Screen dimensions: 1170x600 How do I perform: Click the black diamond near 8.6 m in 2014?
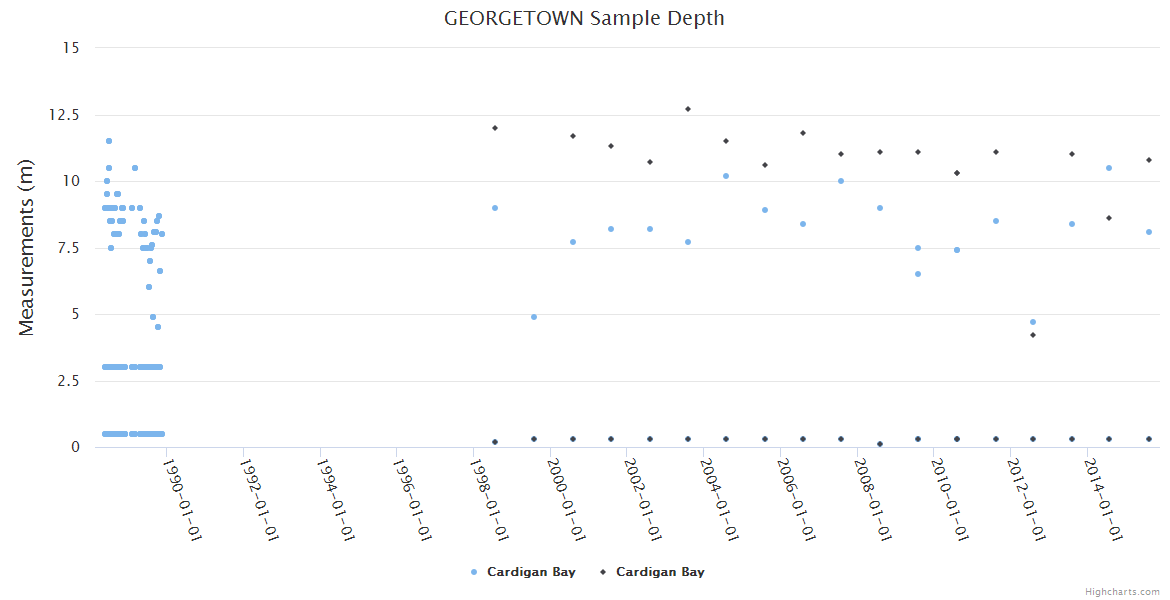pyautogui.click(x=1109, y=218)
